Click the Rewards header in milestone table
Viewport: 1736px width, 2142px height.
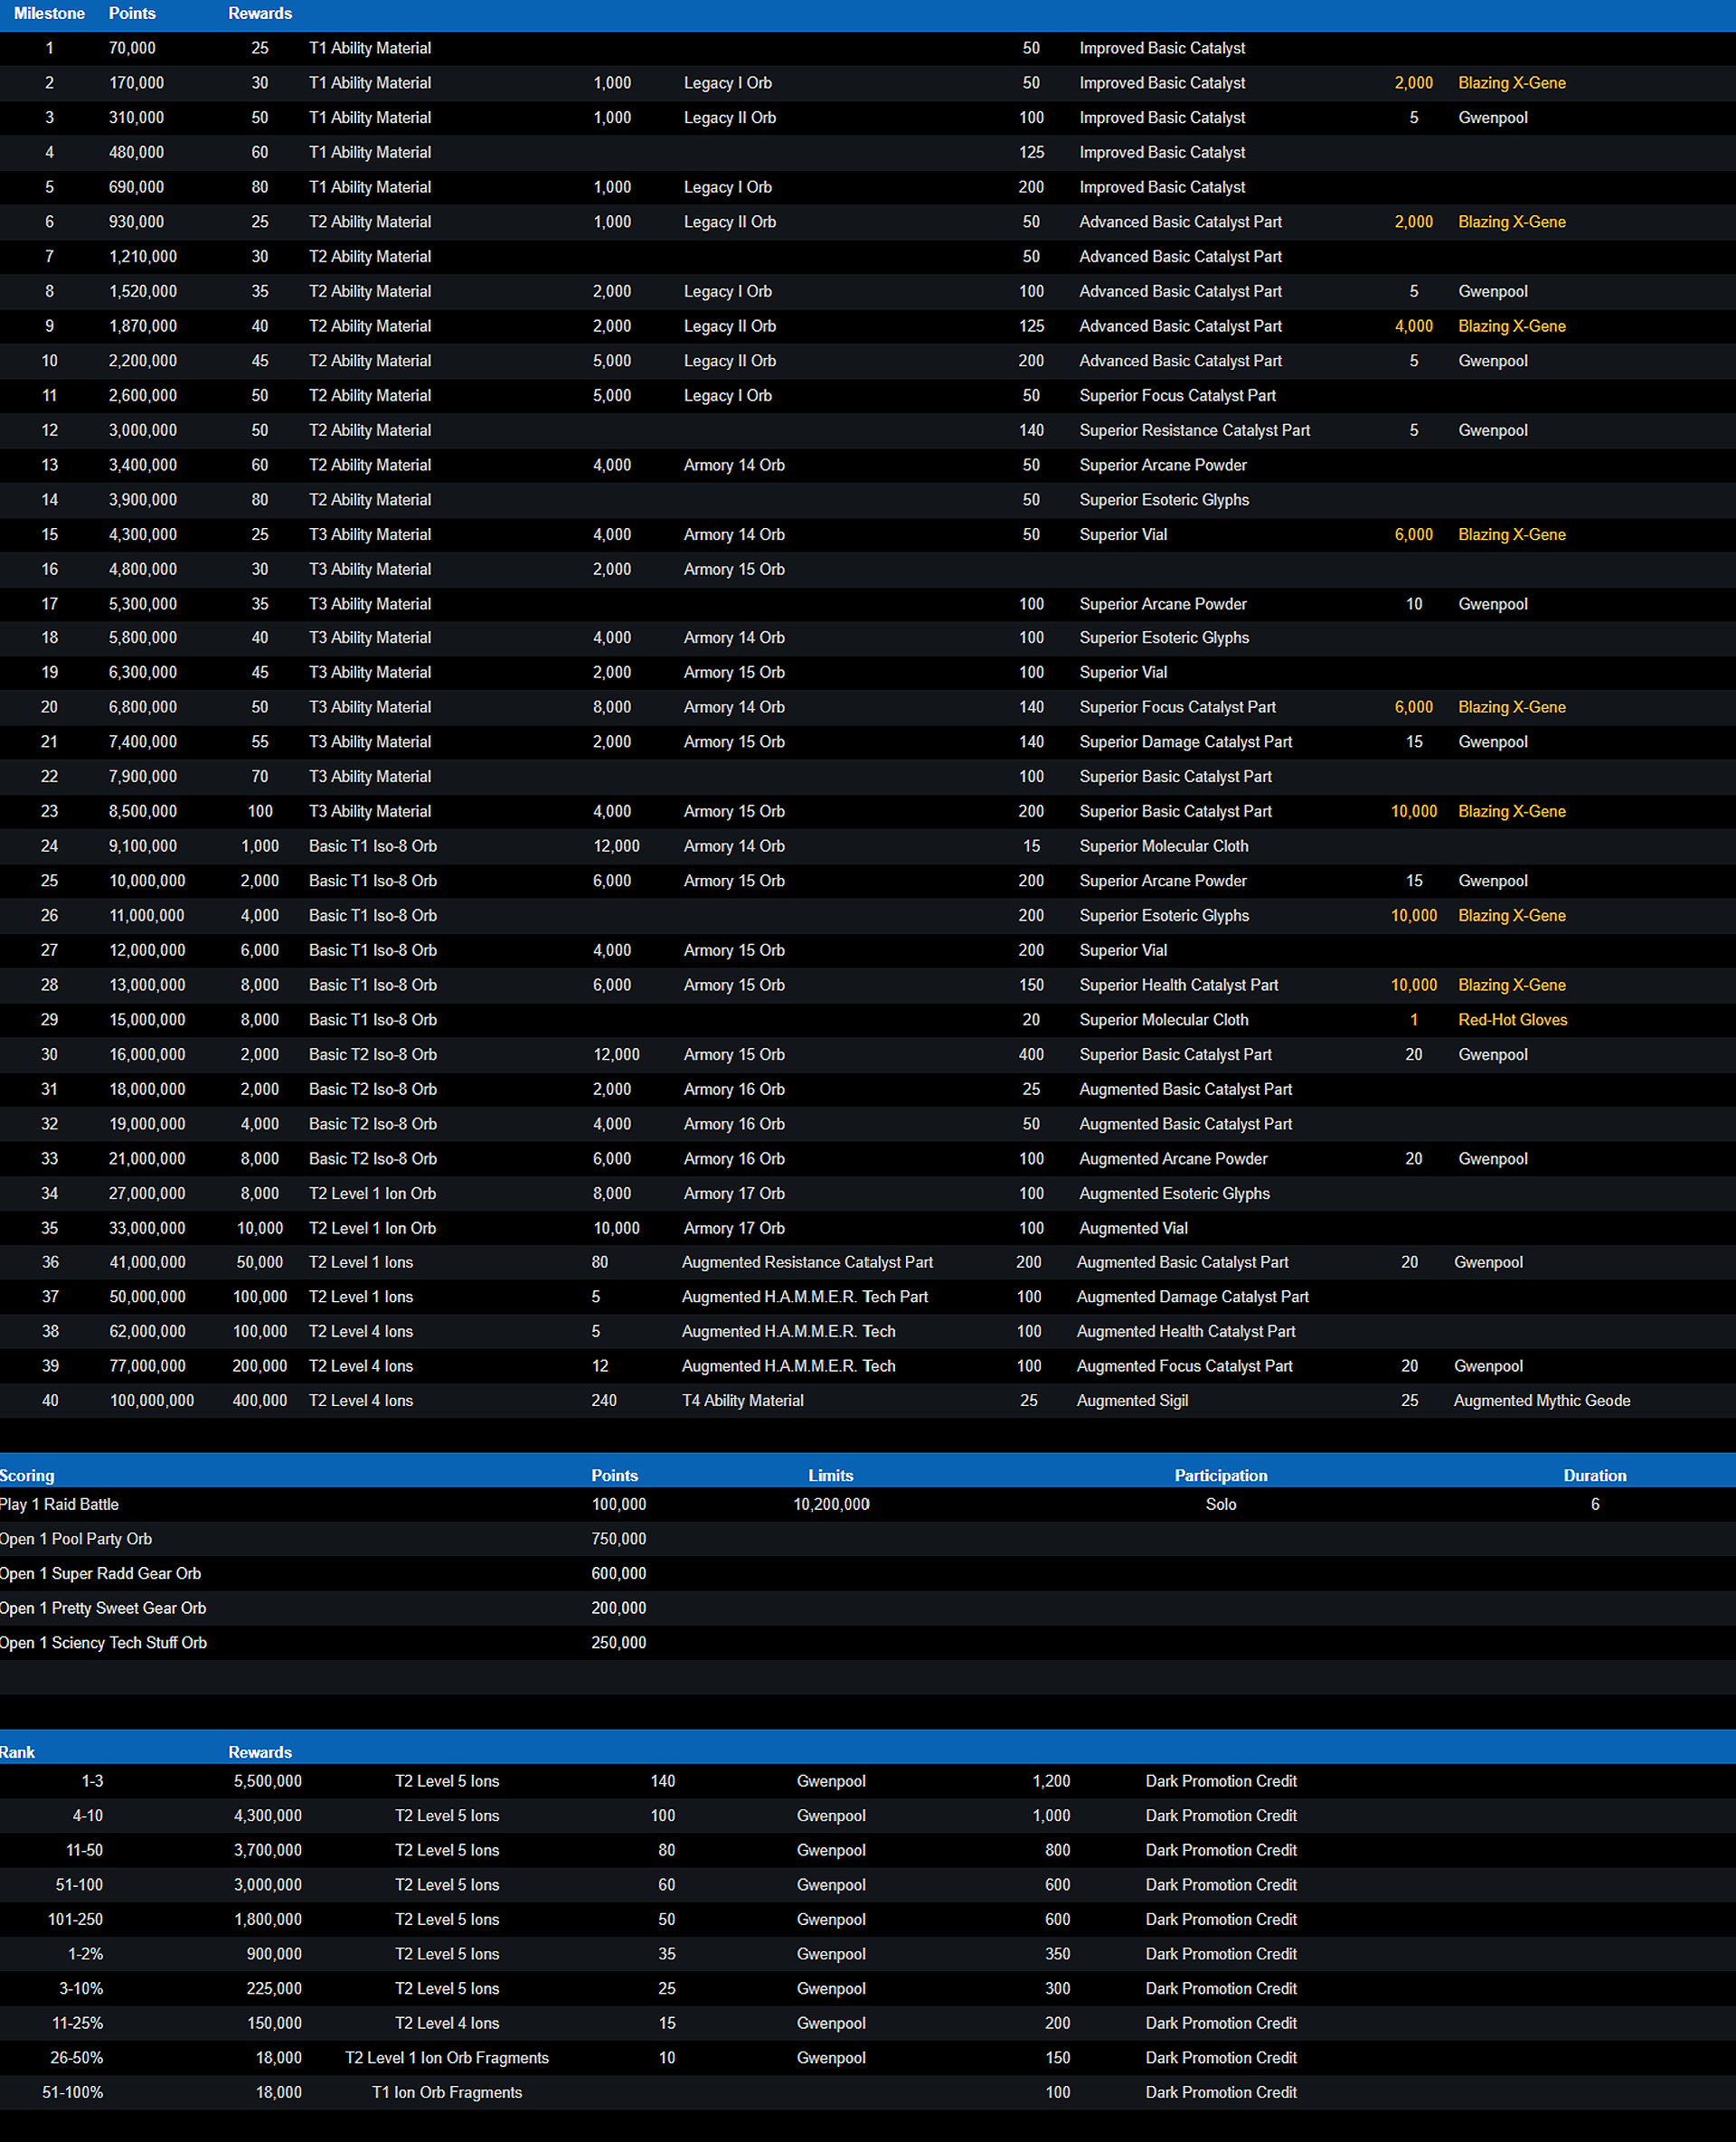click(260, 14)
